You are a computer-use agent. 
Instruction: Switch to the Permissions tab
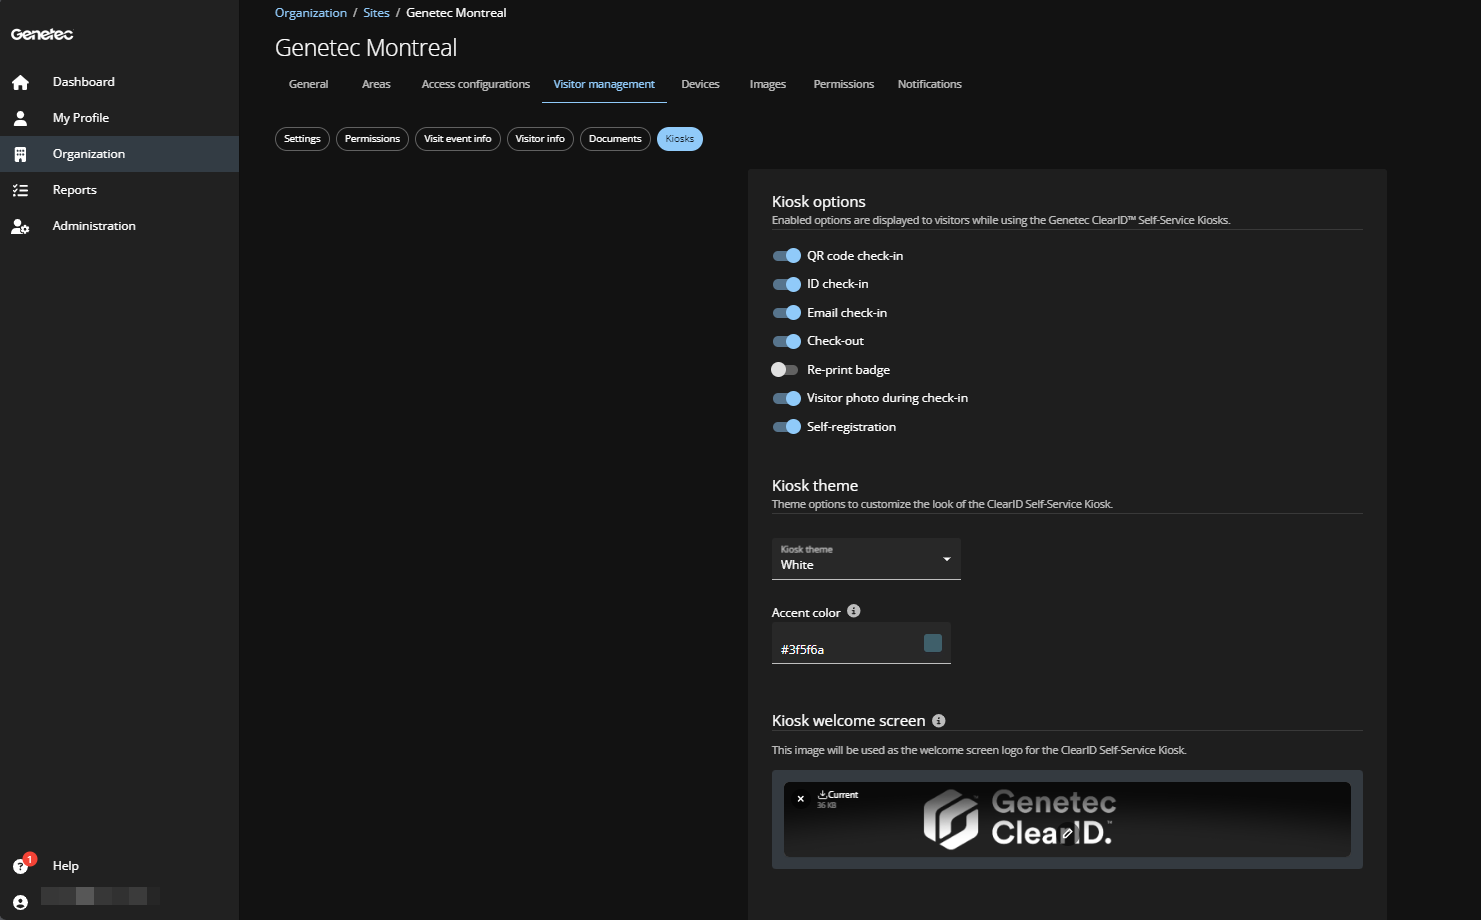tap(844, 84)
